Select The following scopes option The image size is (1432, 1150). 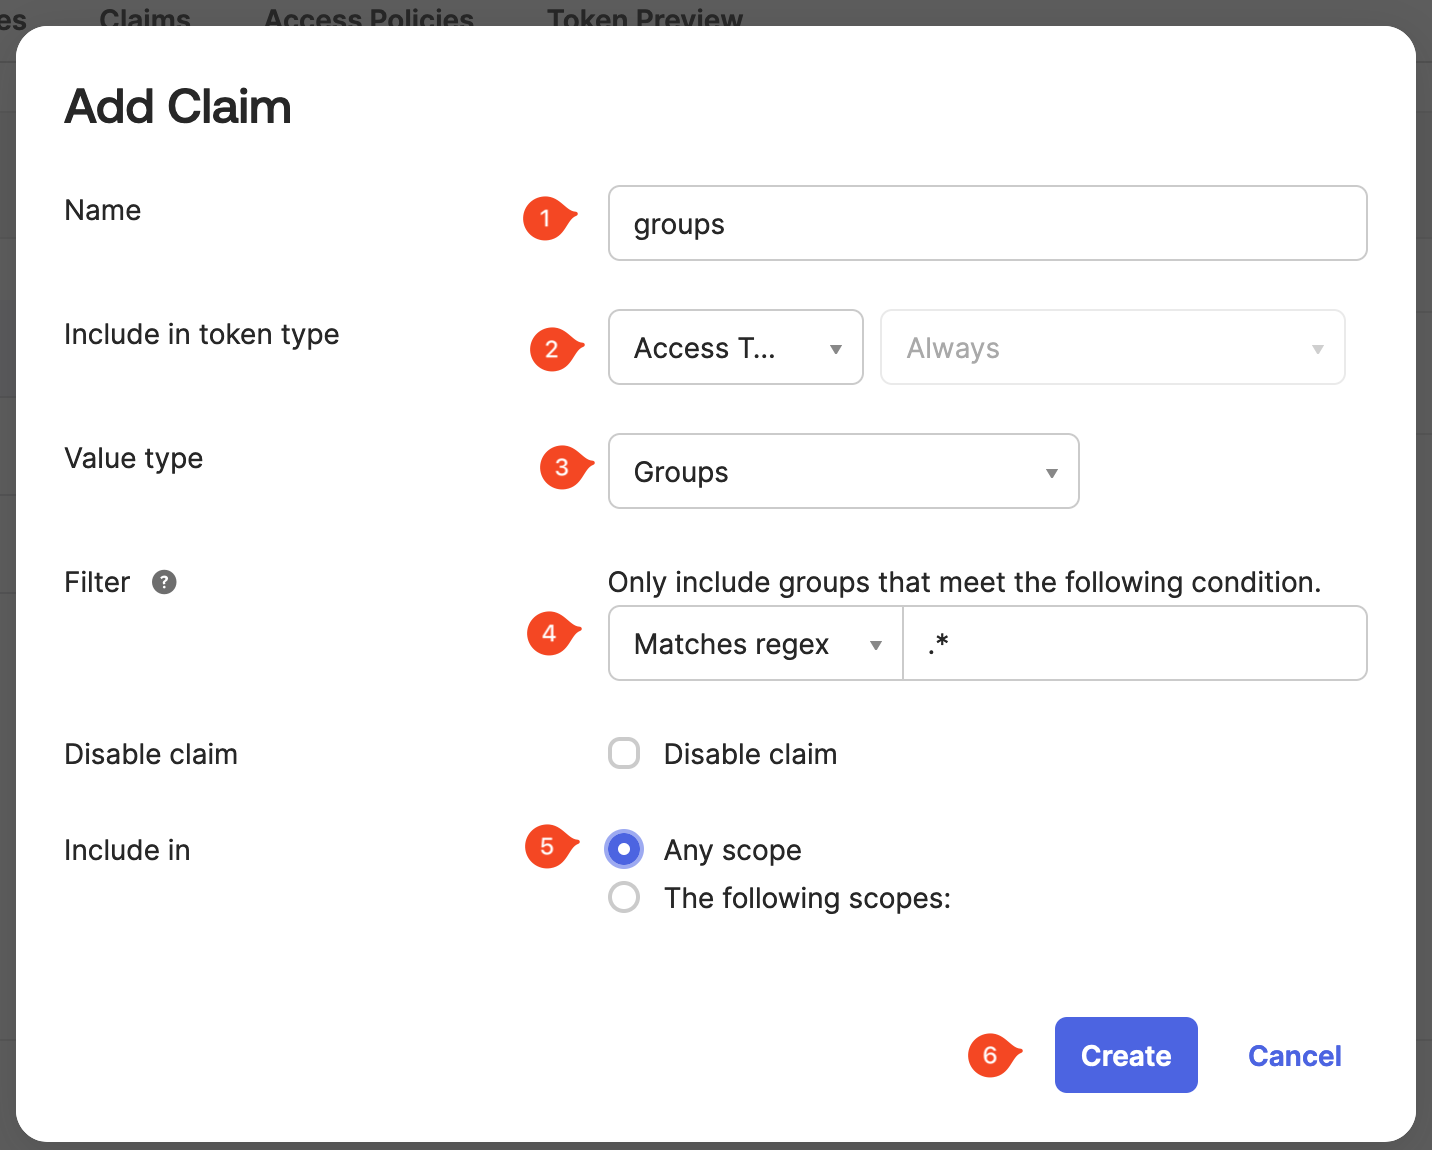click(x=623, y=897)
